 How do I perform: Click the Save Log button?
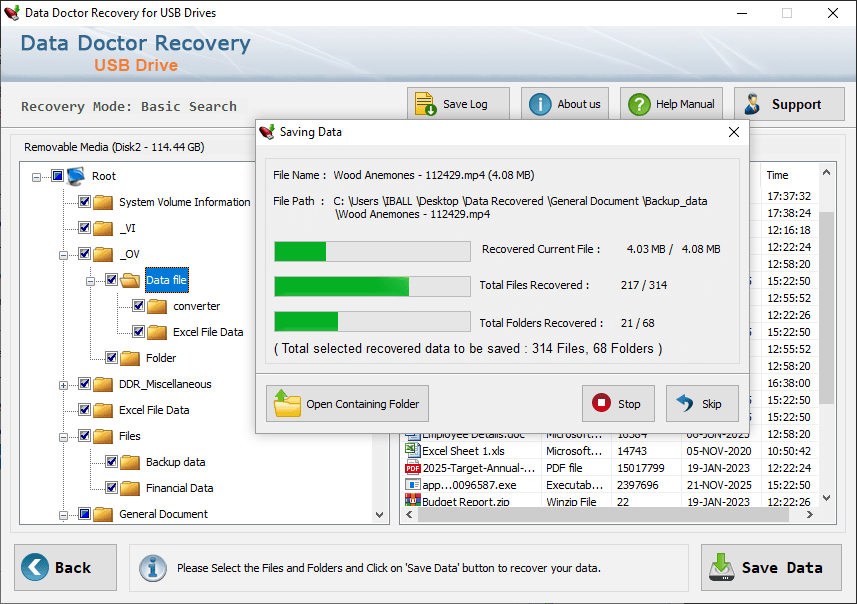pos(458,103)
